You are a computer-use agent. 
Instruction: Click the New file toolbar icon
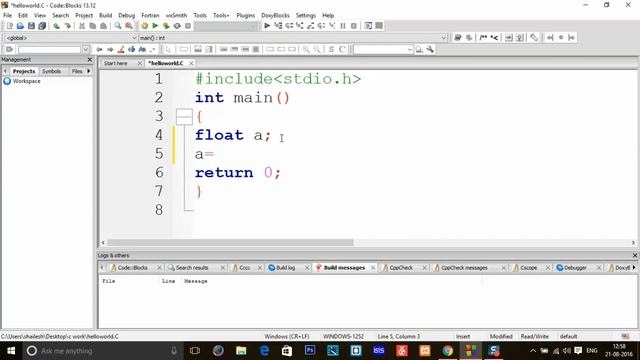coord(10,26)
